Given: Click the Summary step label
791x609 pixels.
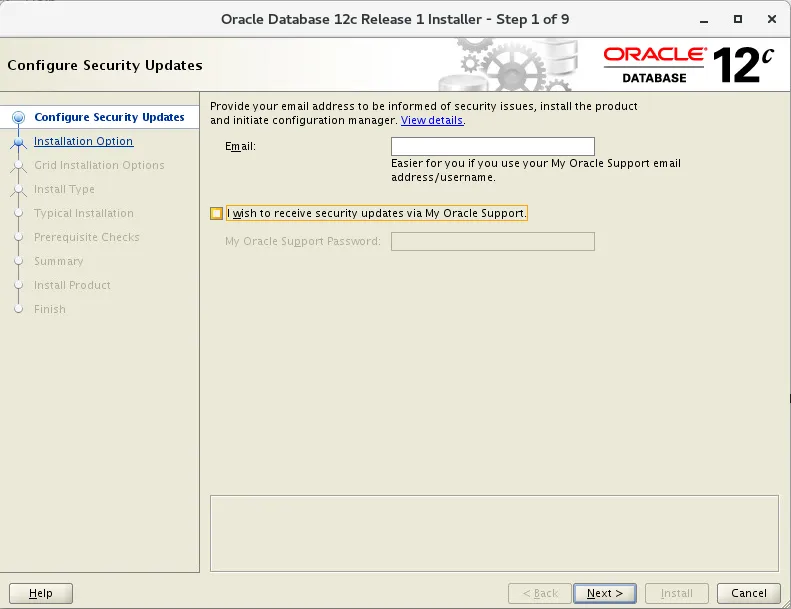Looking at the screenshot, I should 59,261.
